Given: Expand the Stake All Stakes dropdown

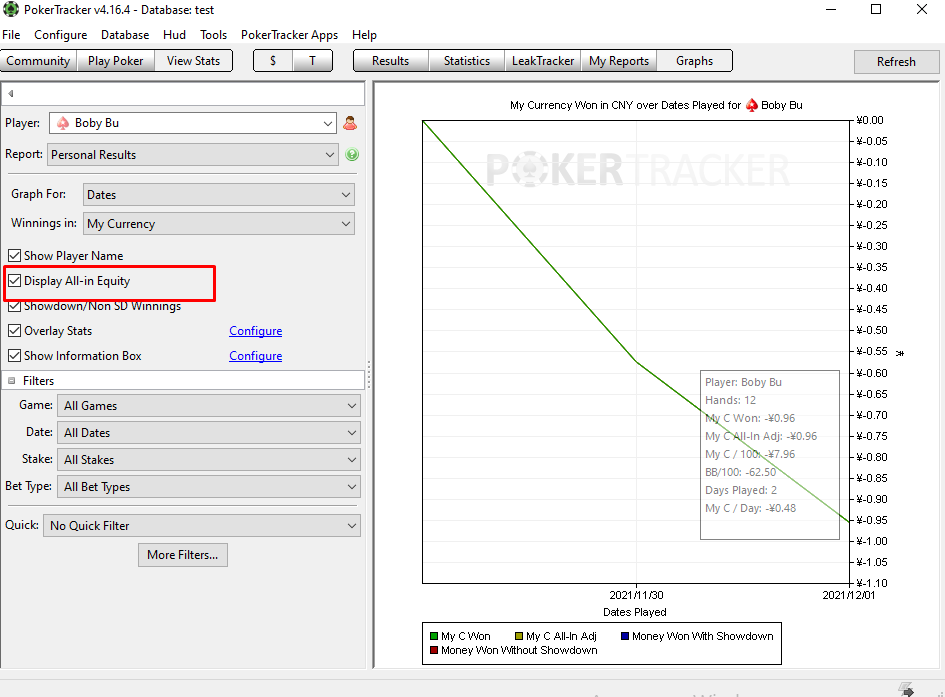Looking at the screenshot, I should tap(209, 460).
